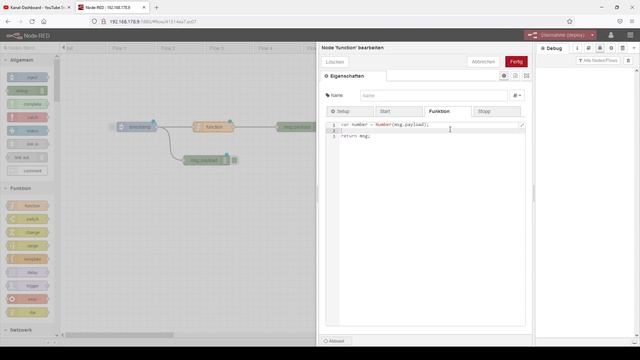Select the switch node in palette
Image resolution: width=640 pixels, height=360 pixels.
(x=28, y=219)
